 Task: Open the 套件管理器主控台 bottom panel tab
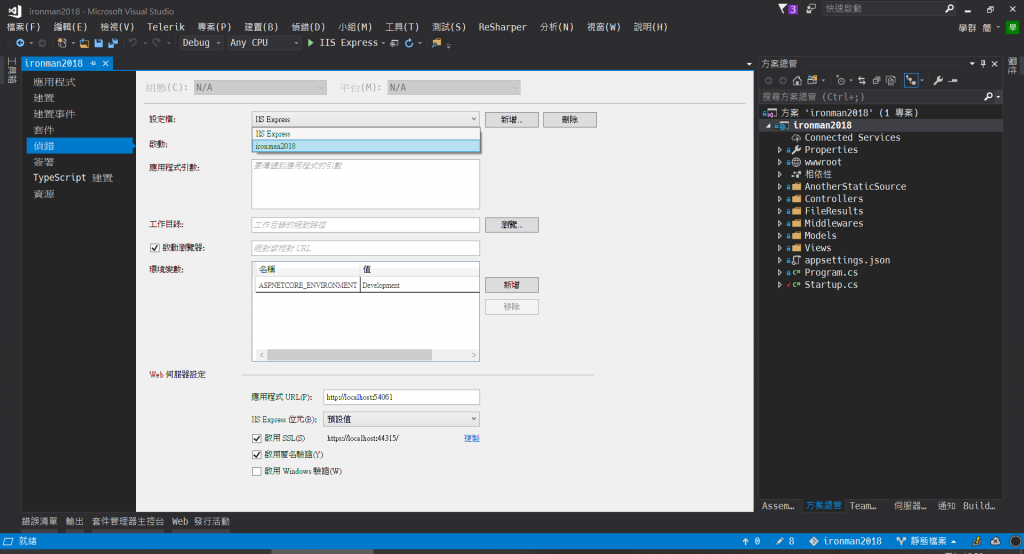coord(127,521)
